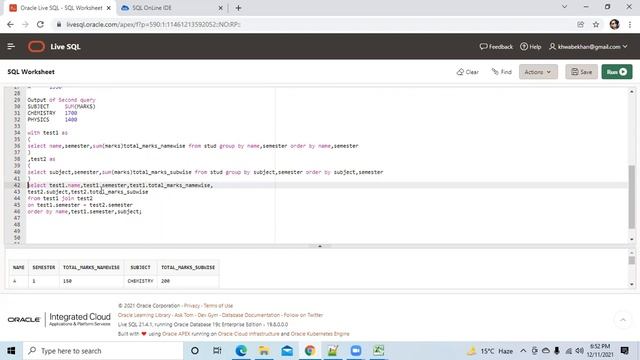Click the Windows taskbar search box
The width and height of the screenshot is (640, 360).
[x=103, y=351]
